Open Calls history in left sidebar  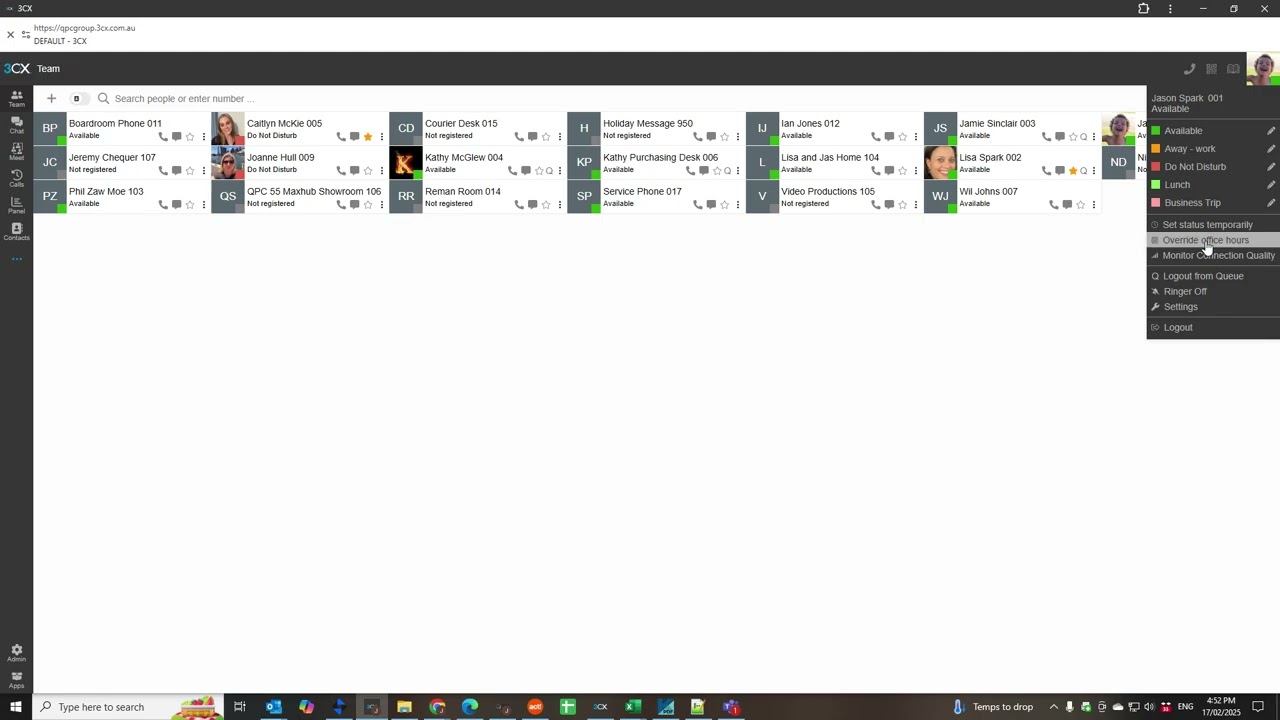tap(16, 179)
